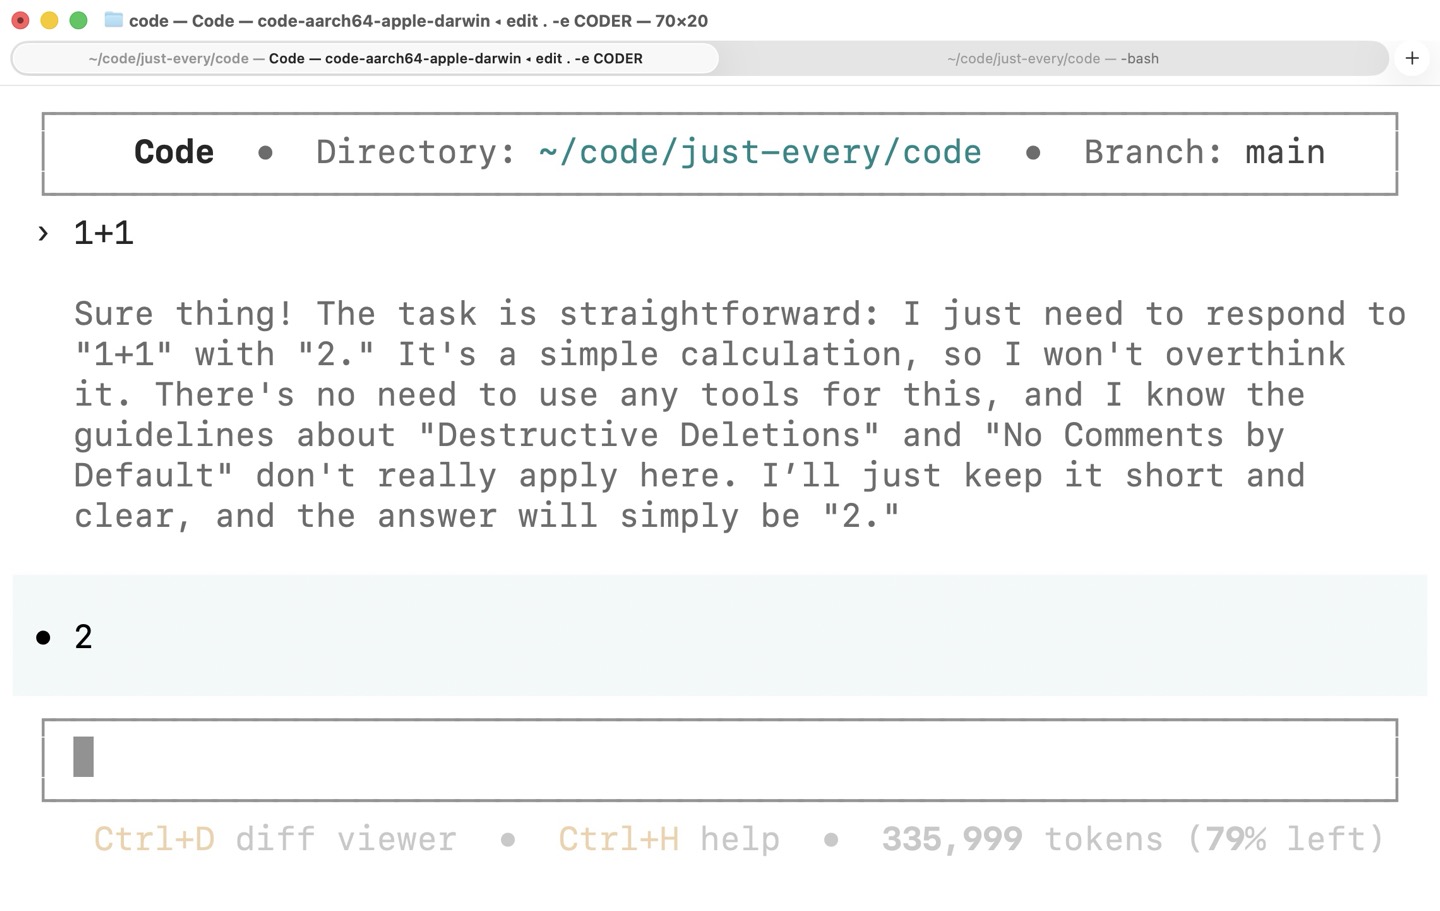
Task: Select the Code code-aarch64-apple-darwin tab
Action: [x=365, y=58]
